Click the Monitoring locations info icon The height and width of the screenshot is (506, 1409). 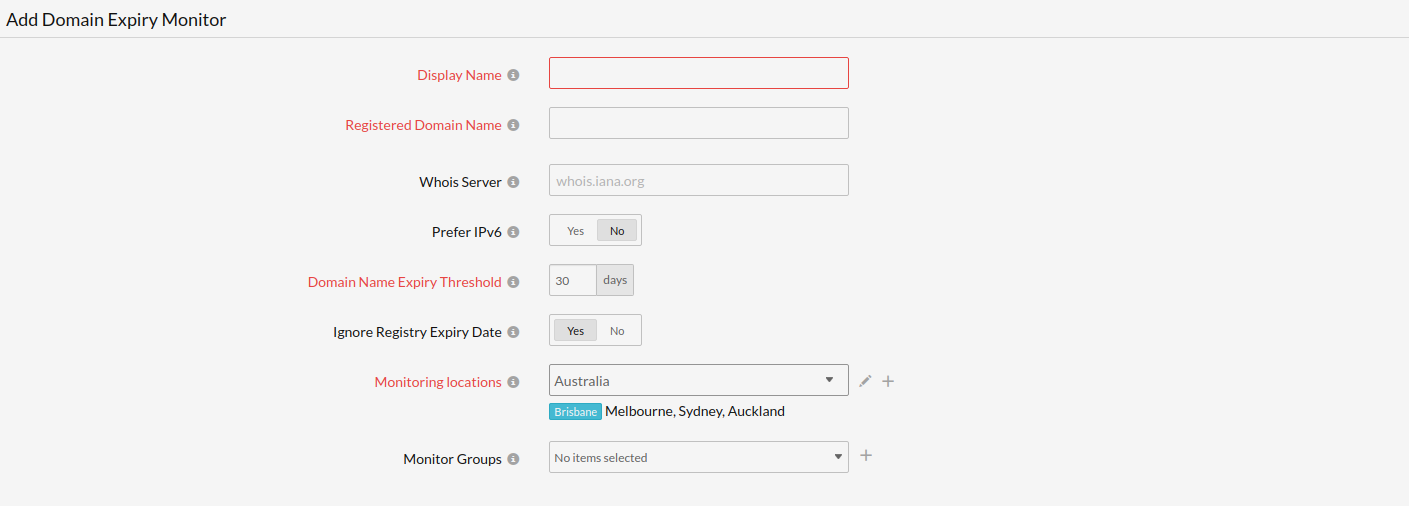[x=513, y=382]
